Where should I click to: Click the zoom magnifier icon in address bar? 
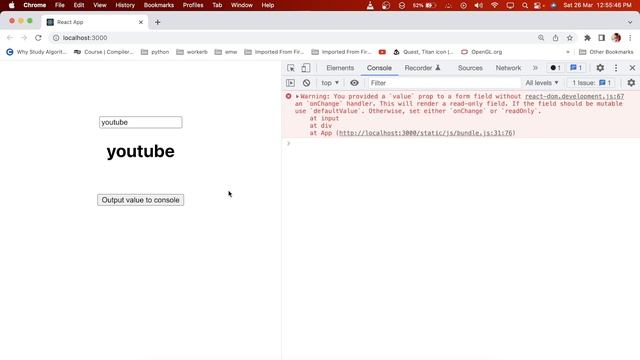tap(541, 38)
